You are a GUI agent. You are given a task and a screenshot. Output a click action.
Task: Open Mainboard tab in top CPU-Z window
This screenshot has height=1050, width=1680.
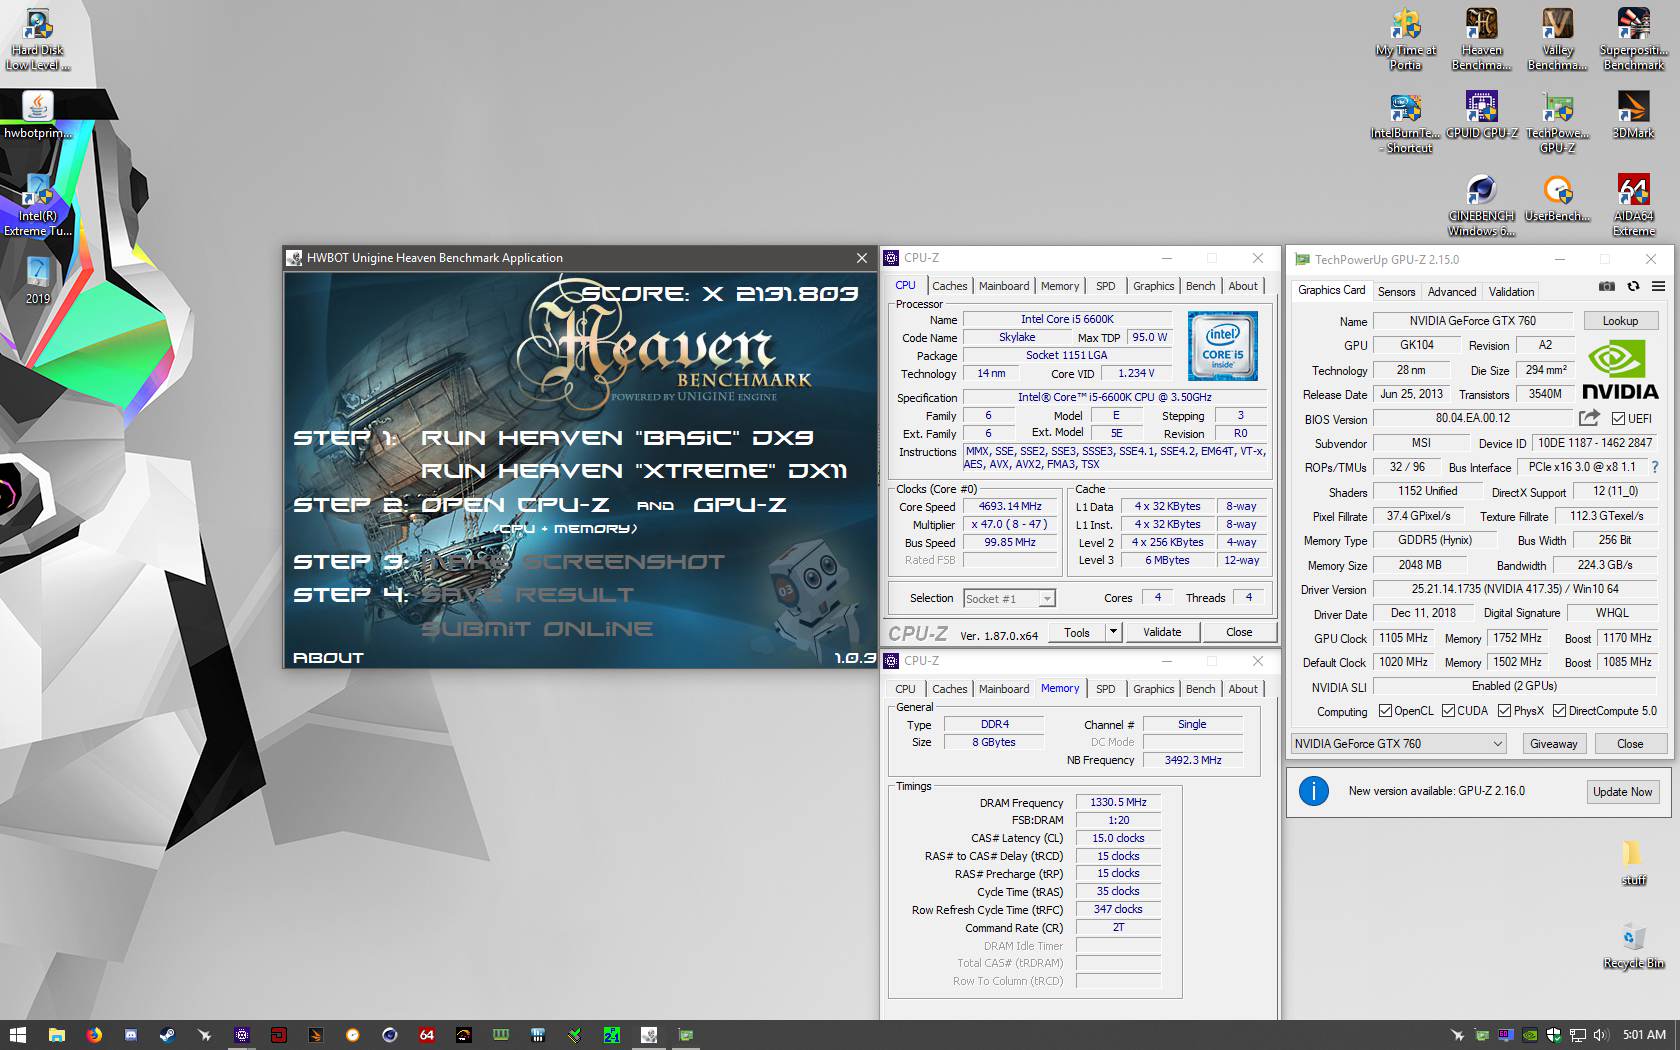tap(1004, 286)
